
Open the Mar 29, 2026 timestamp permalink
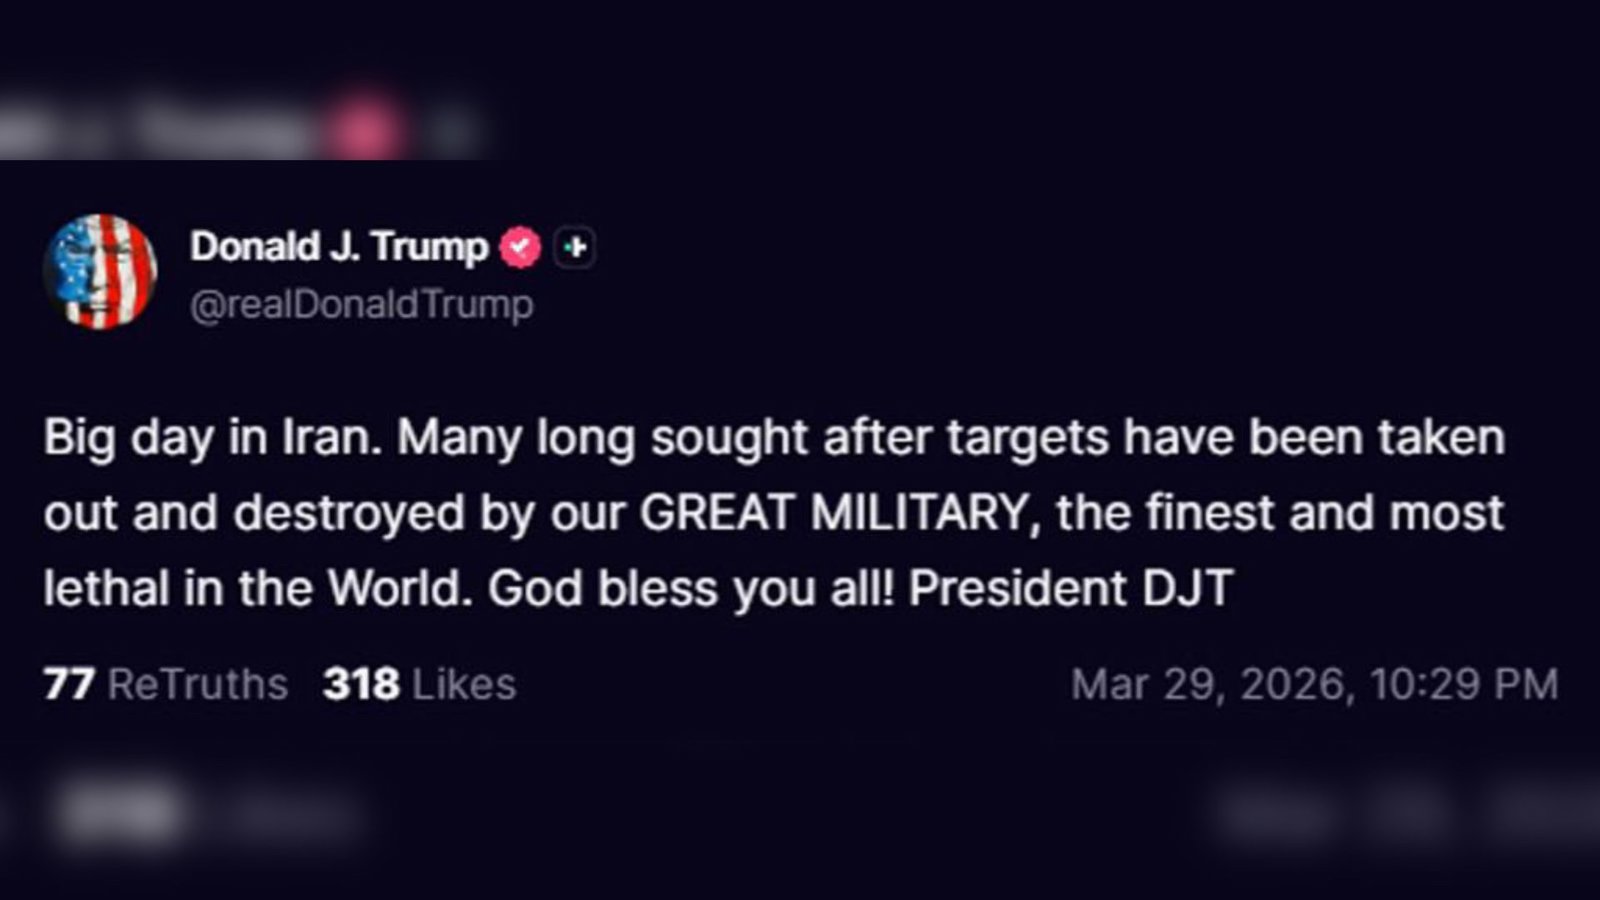click(x=1315, y=685)
